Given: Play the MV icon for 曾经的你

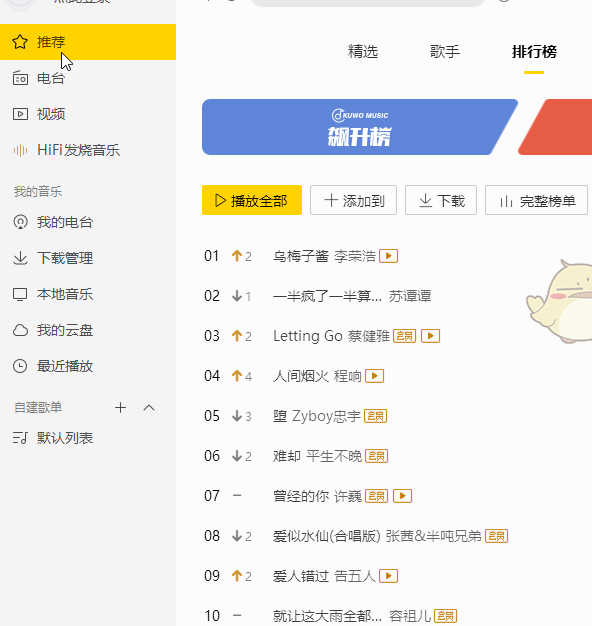Looking at the screenshot, I should 402,496.
